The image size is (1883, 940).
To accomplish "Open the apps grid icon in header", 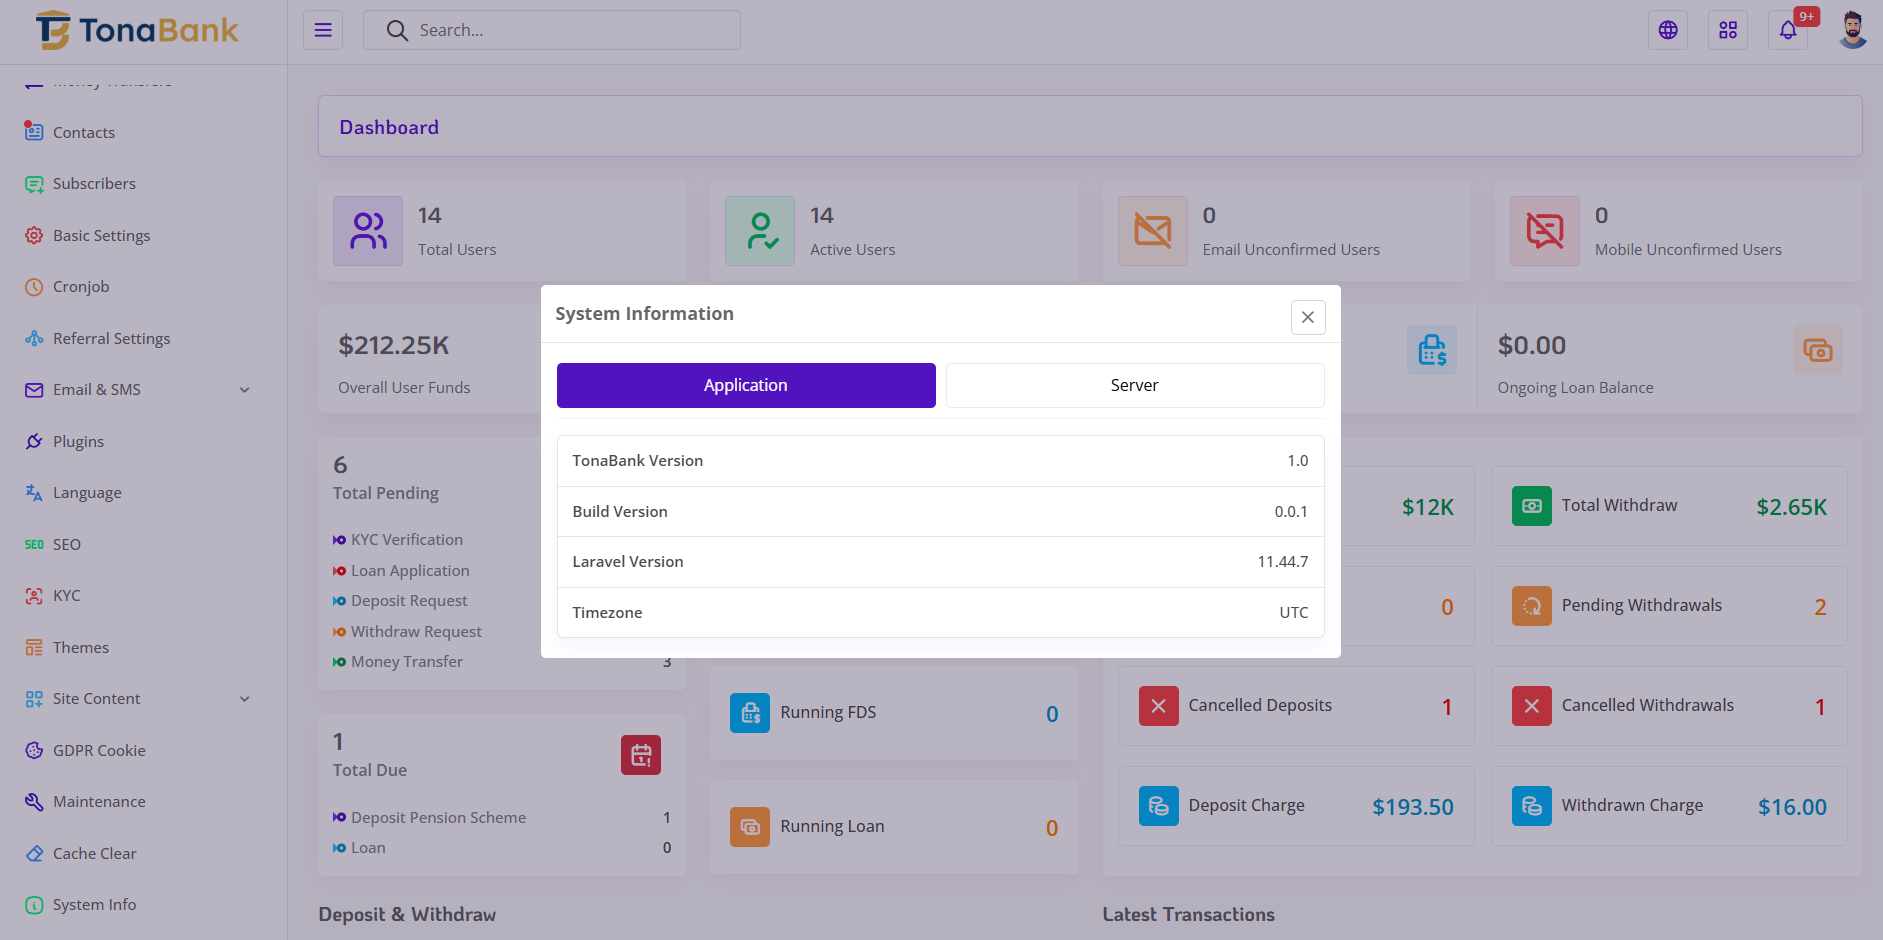I will tap(1727, 30).
